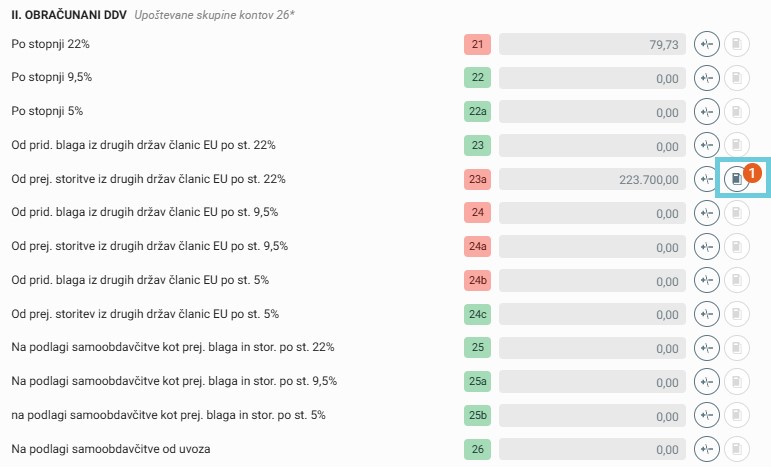
Task: Click the amount field for row 22a
Action: pyautogui.click(x=592, y=112)
